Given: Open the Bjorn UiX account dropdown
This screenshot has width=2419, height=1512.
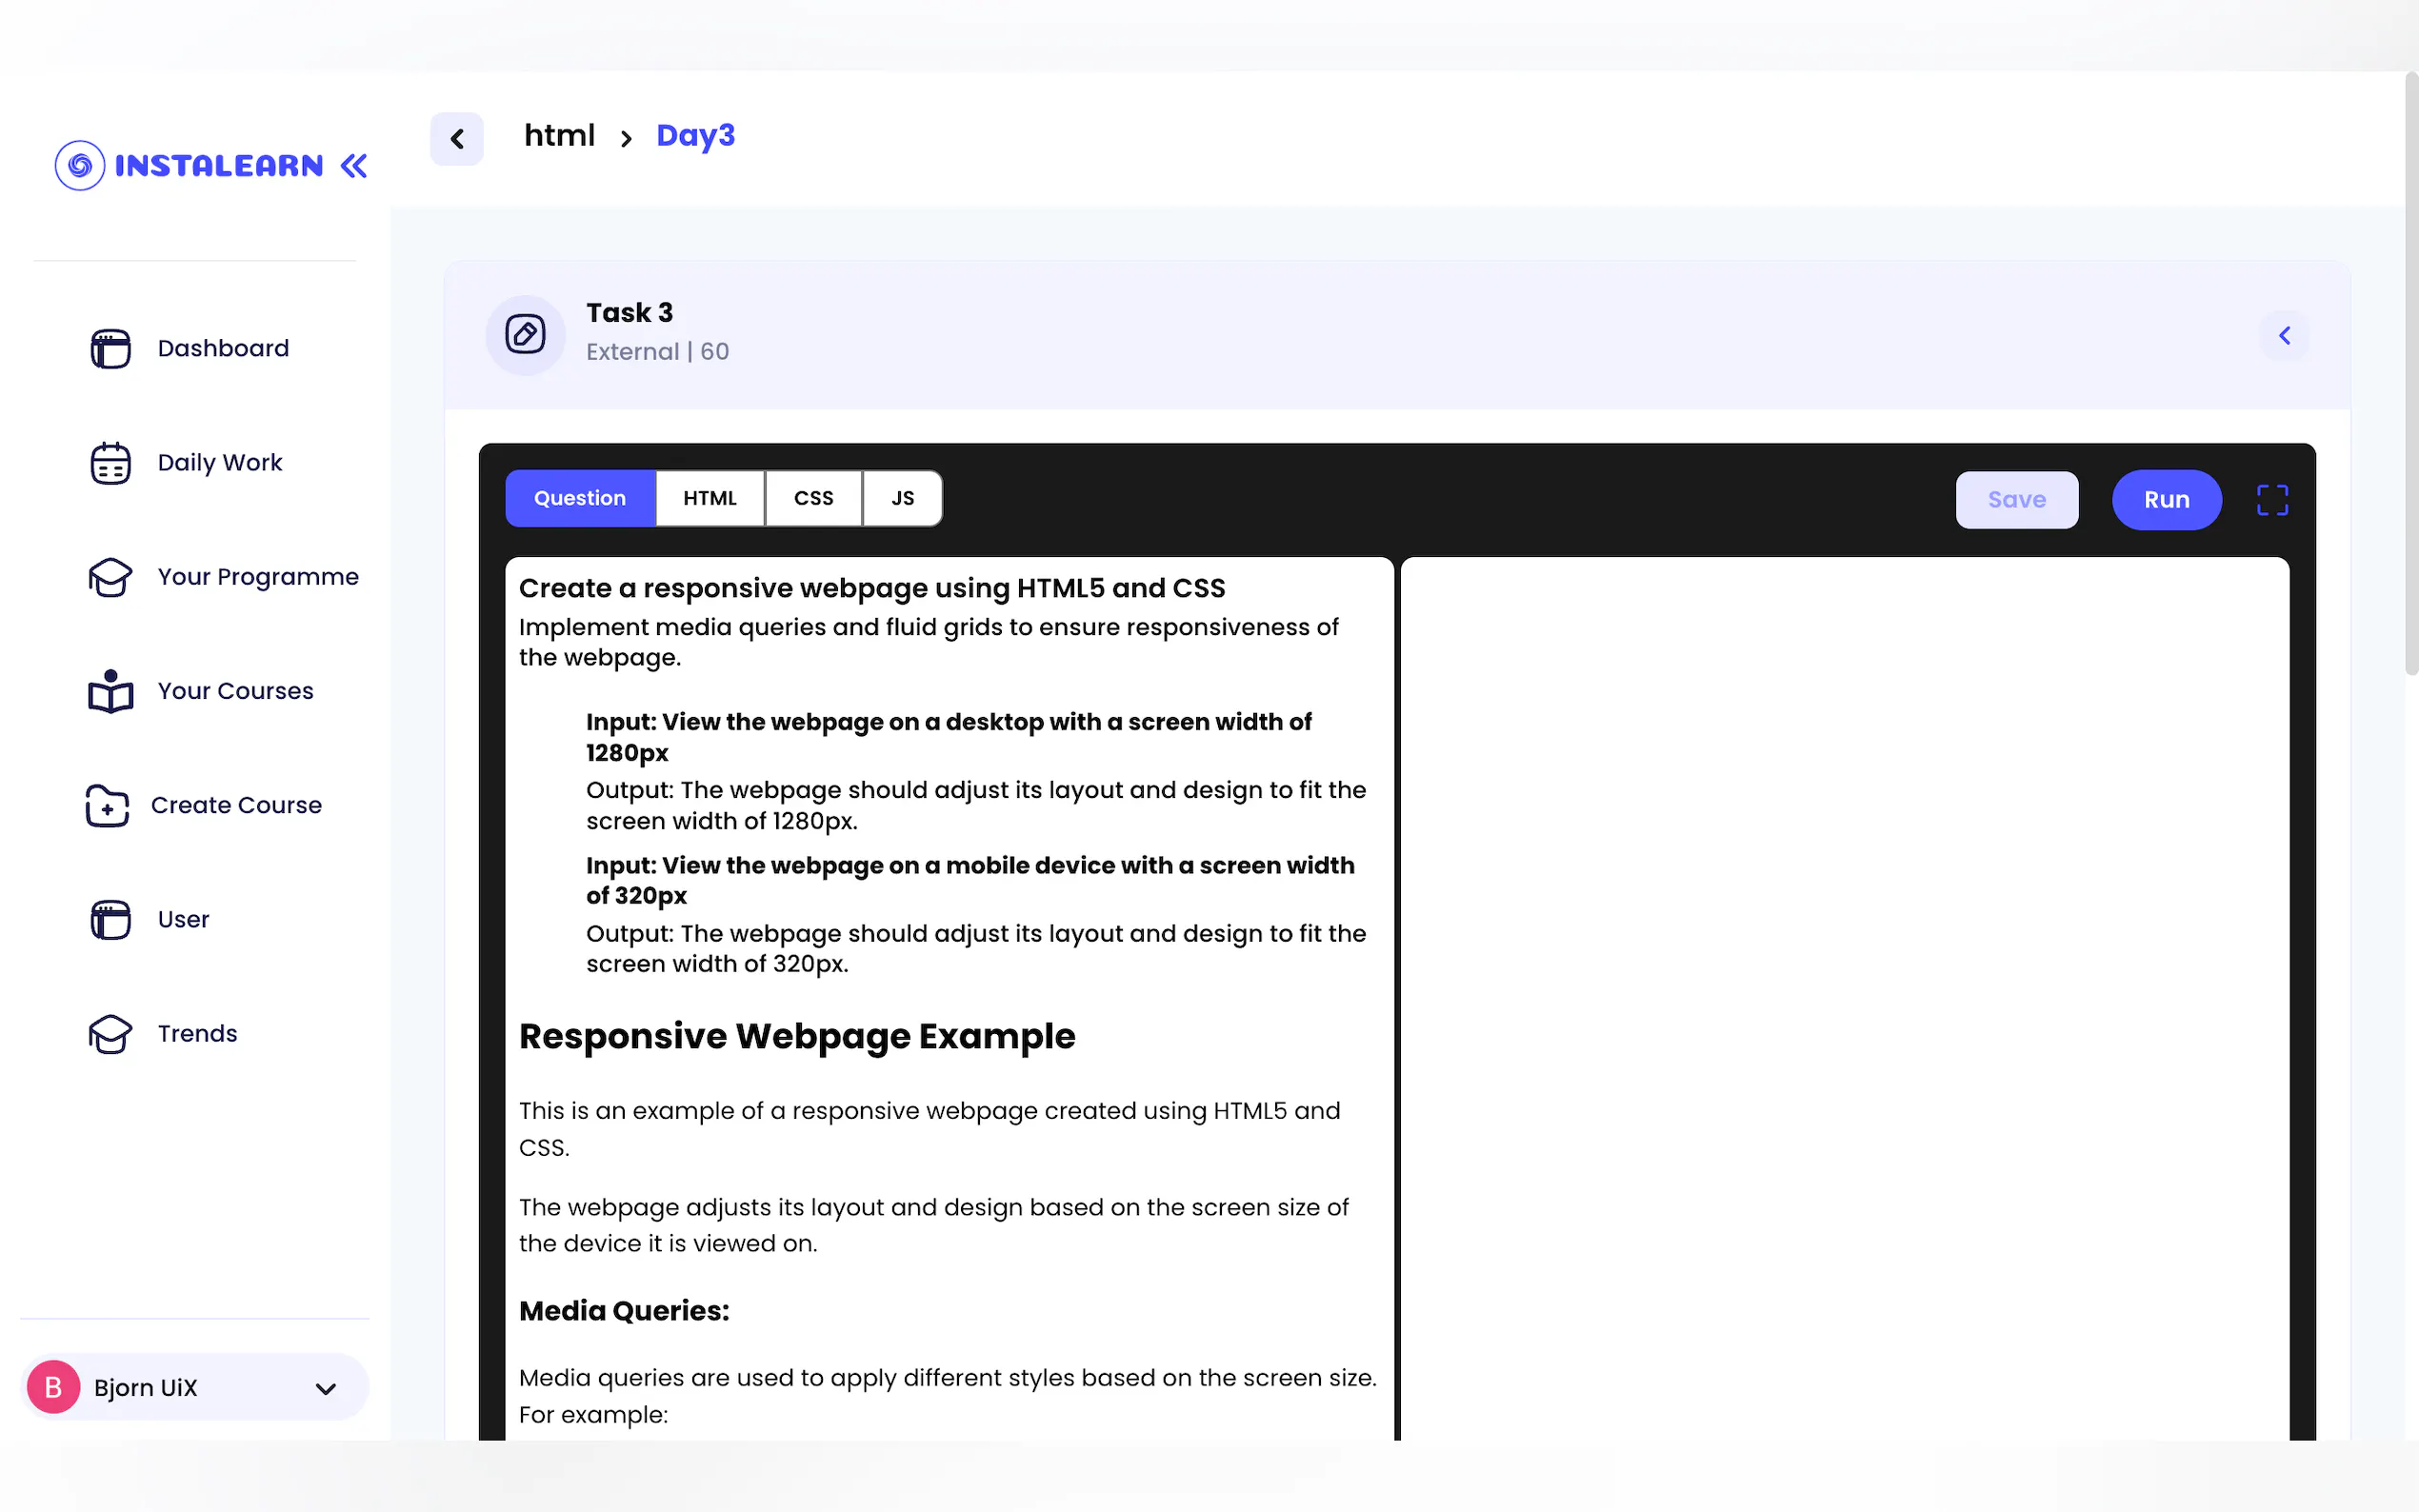Looking at the screenshot, I should [x=325, y=1388].
